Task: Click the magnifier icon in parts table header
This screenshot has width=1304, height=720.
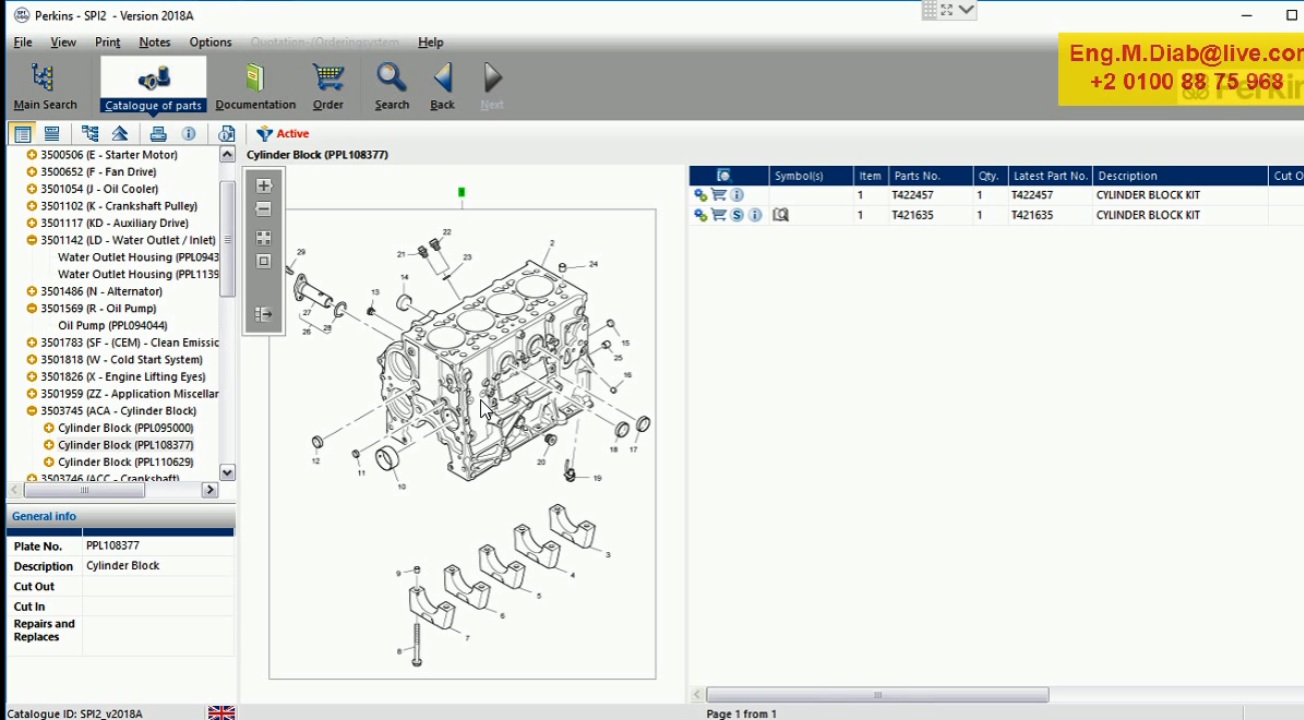Action: [724, 176]
